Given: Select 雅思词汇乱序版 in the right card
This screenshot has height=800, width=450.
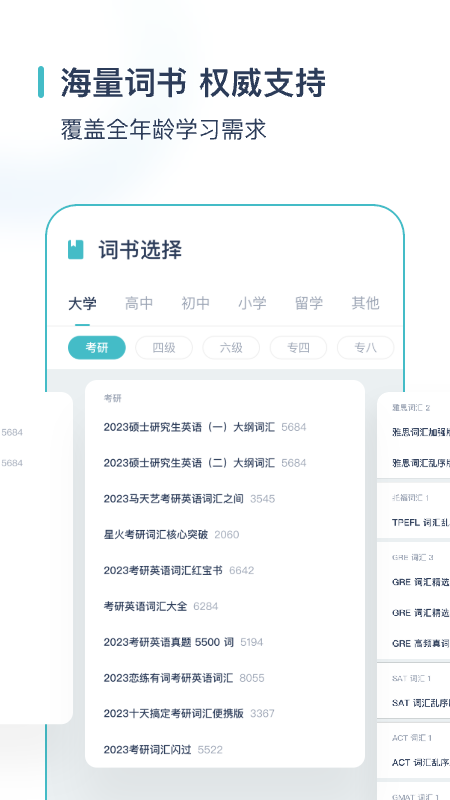Looking at the screenshot, I should 421,463.
